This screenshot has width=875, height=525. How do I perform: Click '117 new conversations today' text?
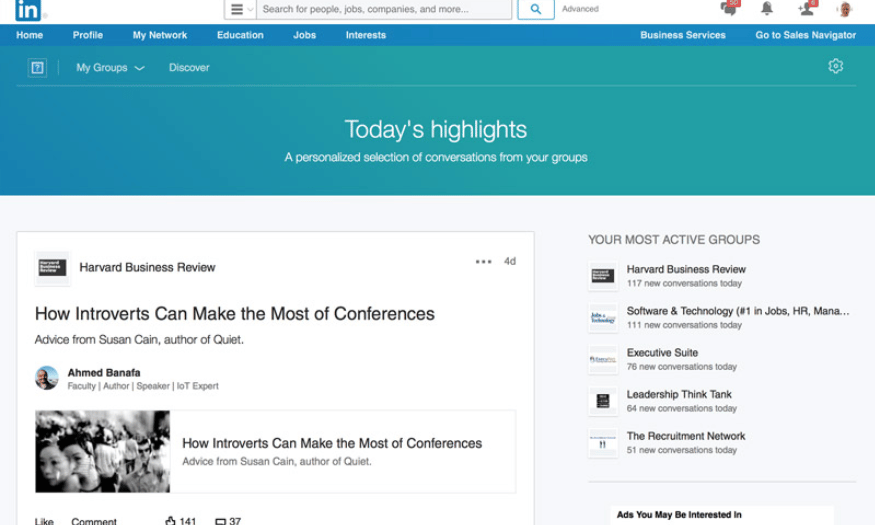pos(684,283)
